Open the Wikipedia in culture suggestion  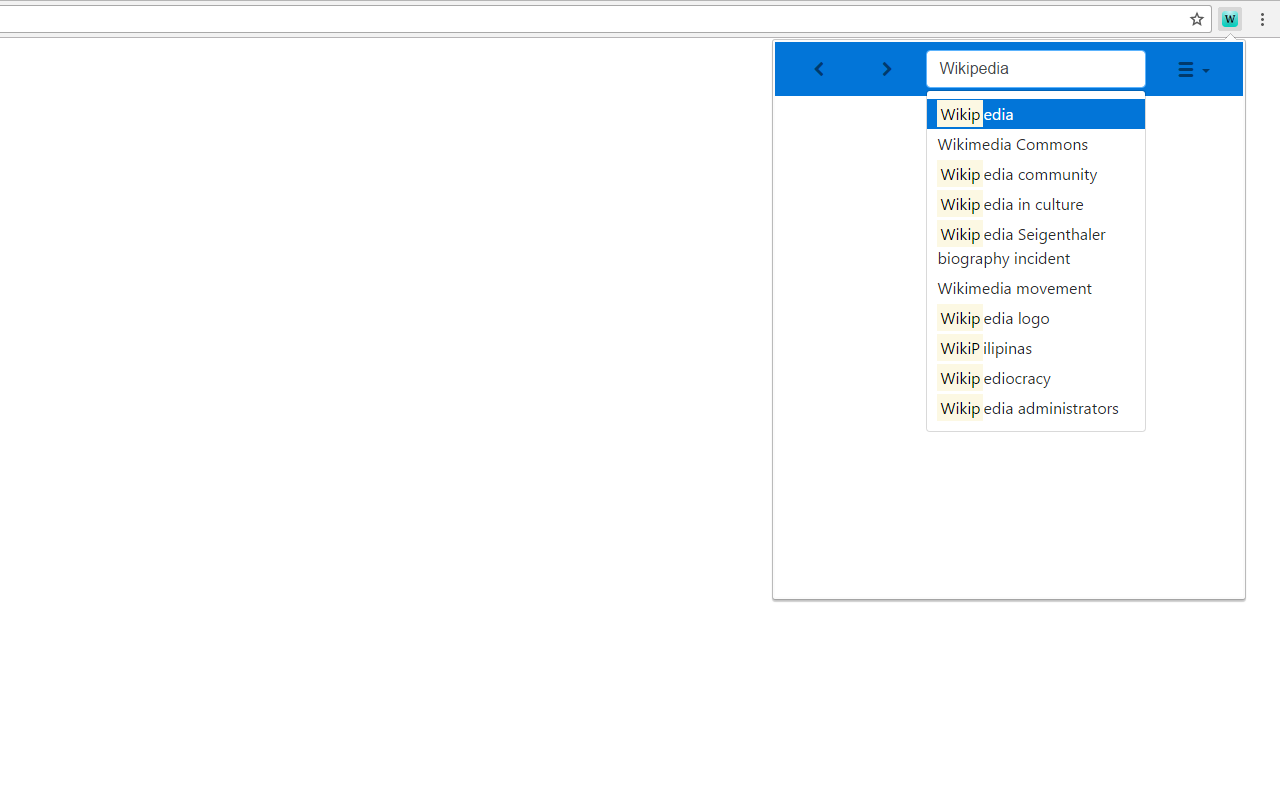(1011, 204)
